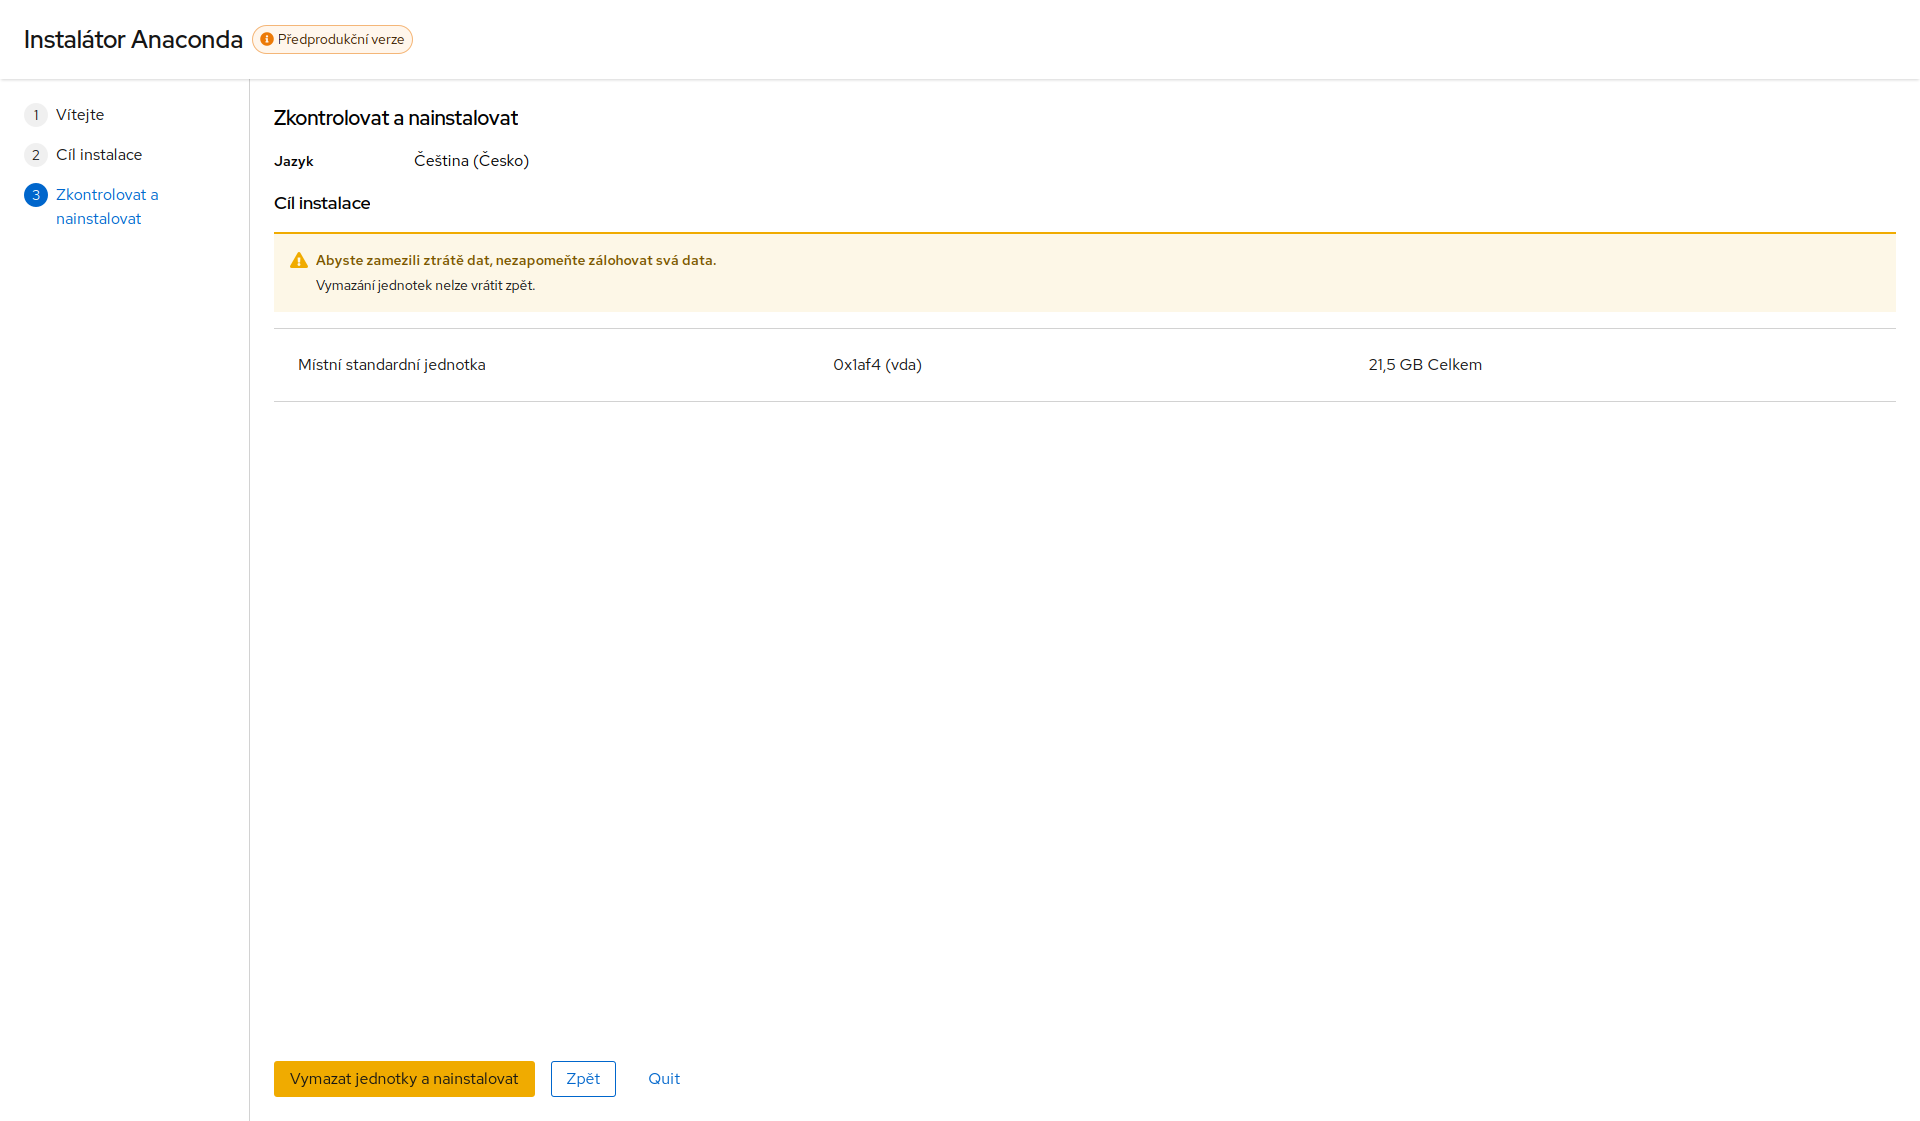1920x1121 pixels.
Task: Select the Místní standardní jednotka row
Action: tap(391, 365)
